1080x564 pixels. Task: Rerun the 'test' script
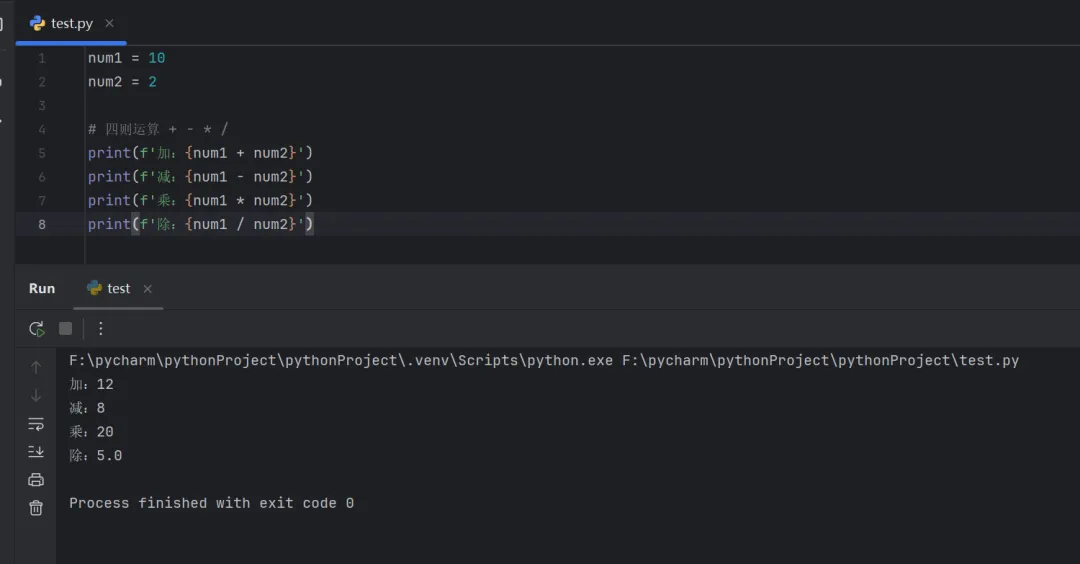36,328
